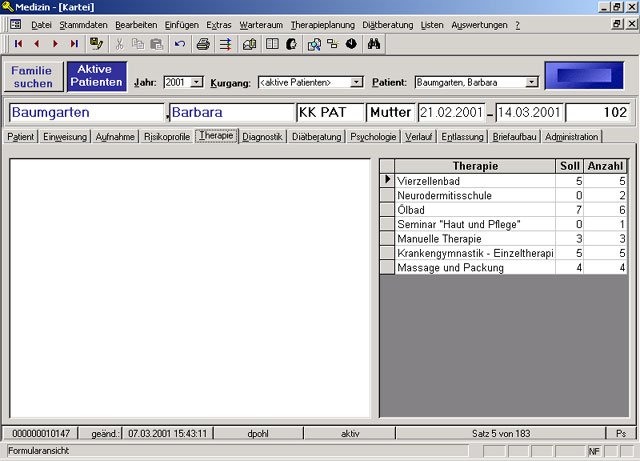Click the colored arrows list icon

(x=225, y=44)
